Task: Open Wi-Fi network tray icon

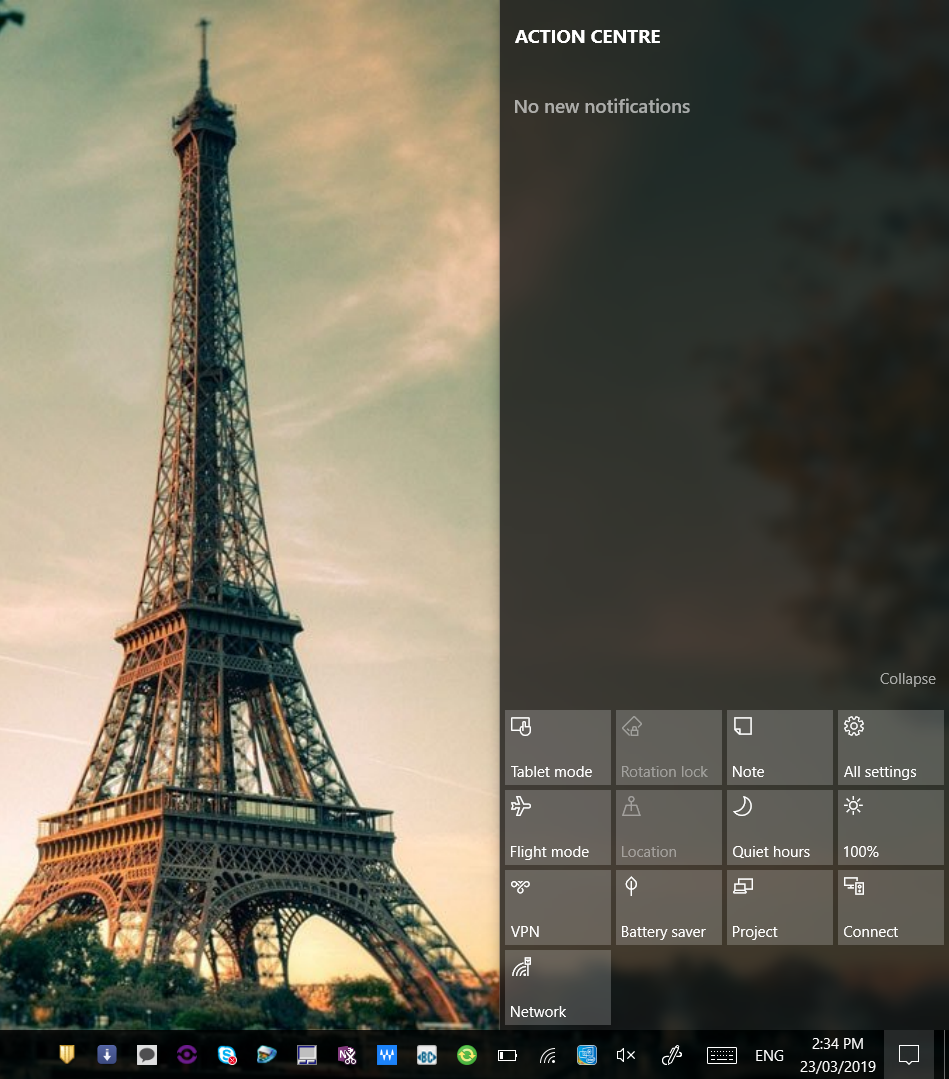Action: pos(547,1055)
